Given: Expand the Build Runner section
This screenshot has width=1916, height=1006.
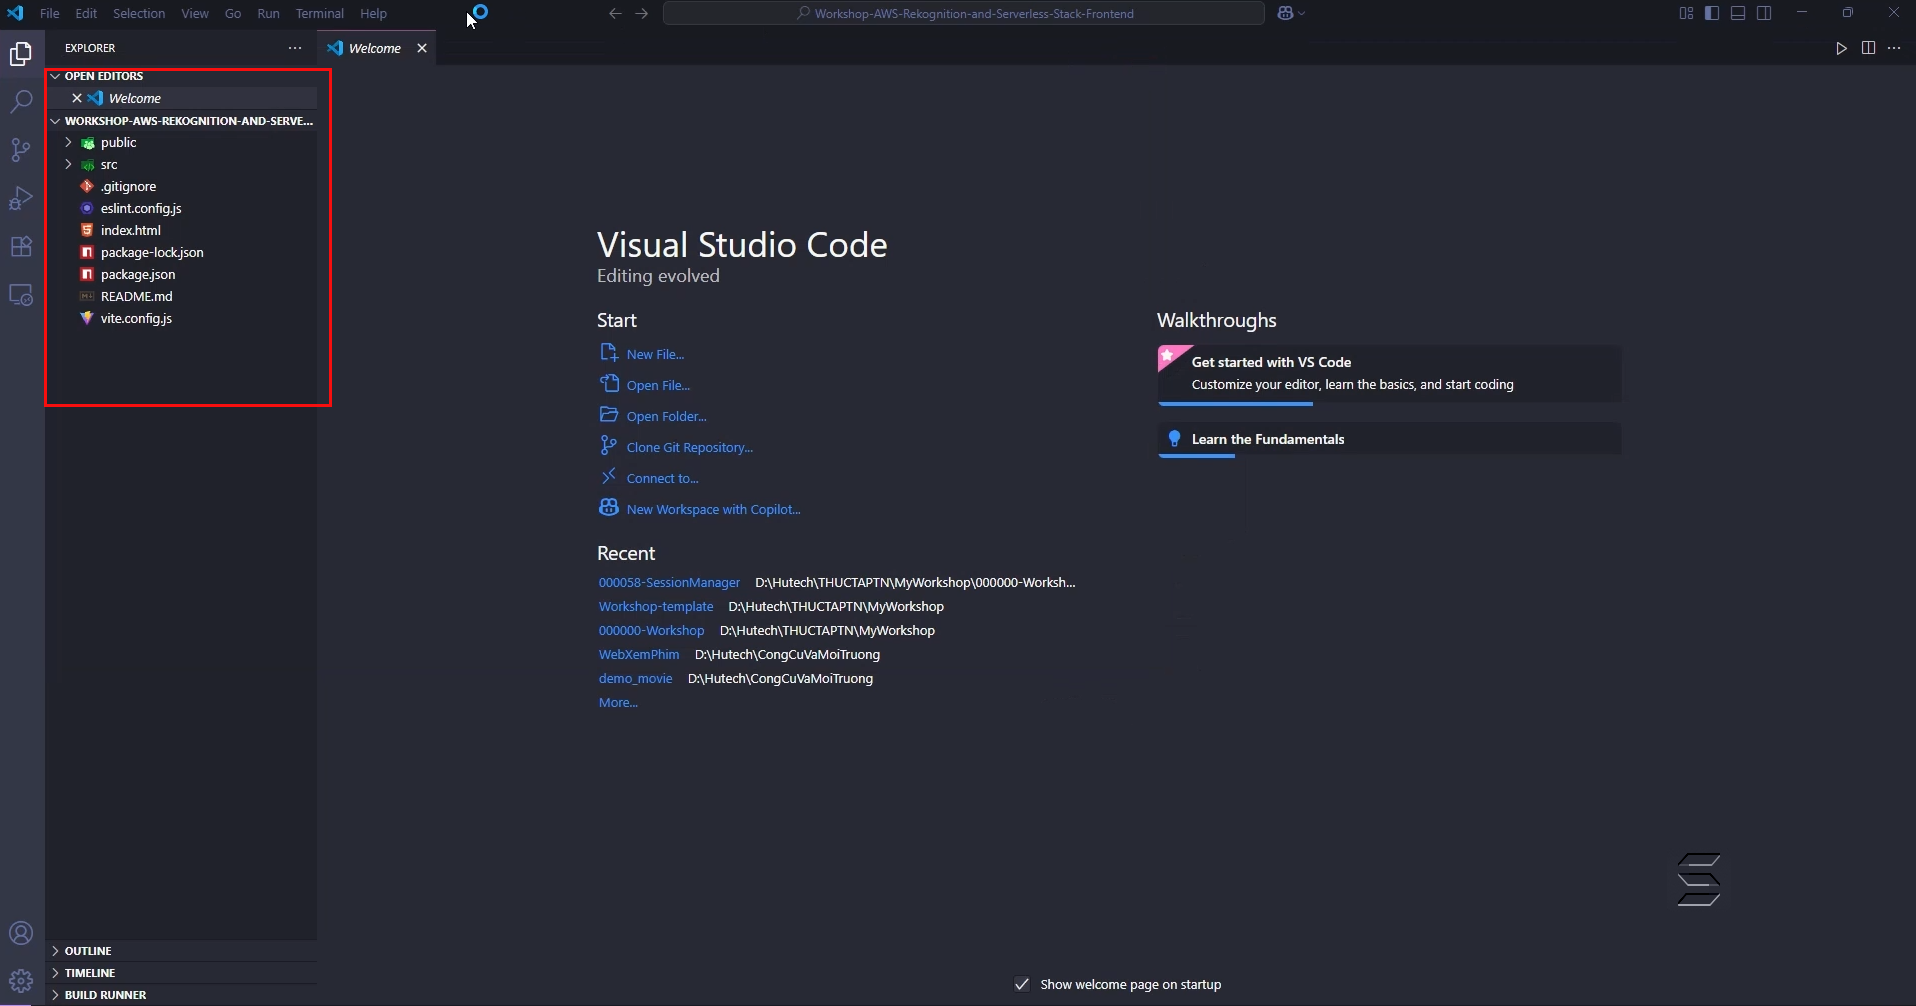Looking at the screenshot, I should [55, 995].
